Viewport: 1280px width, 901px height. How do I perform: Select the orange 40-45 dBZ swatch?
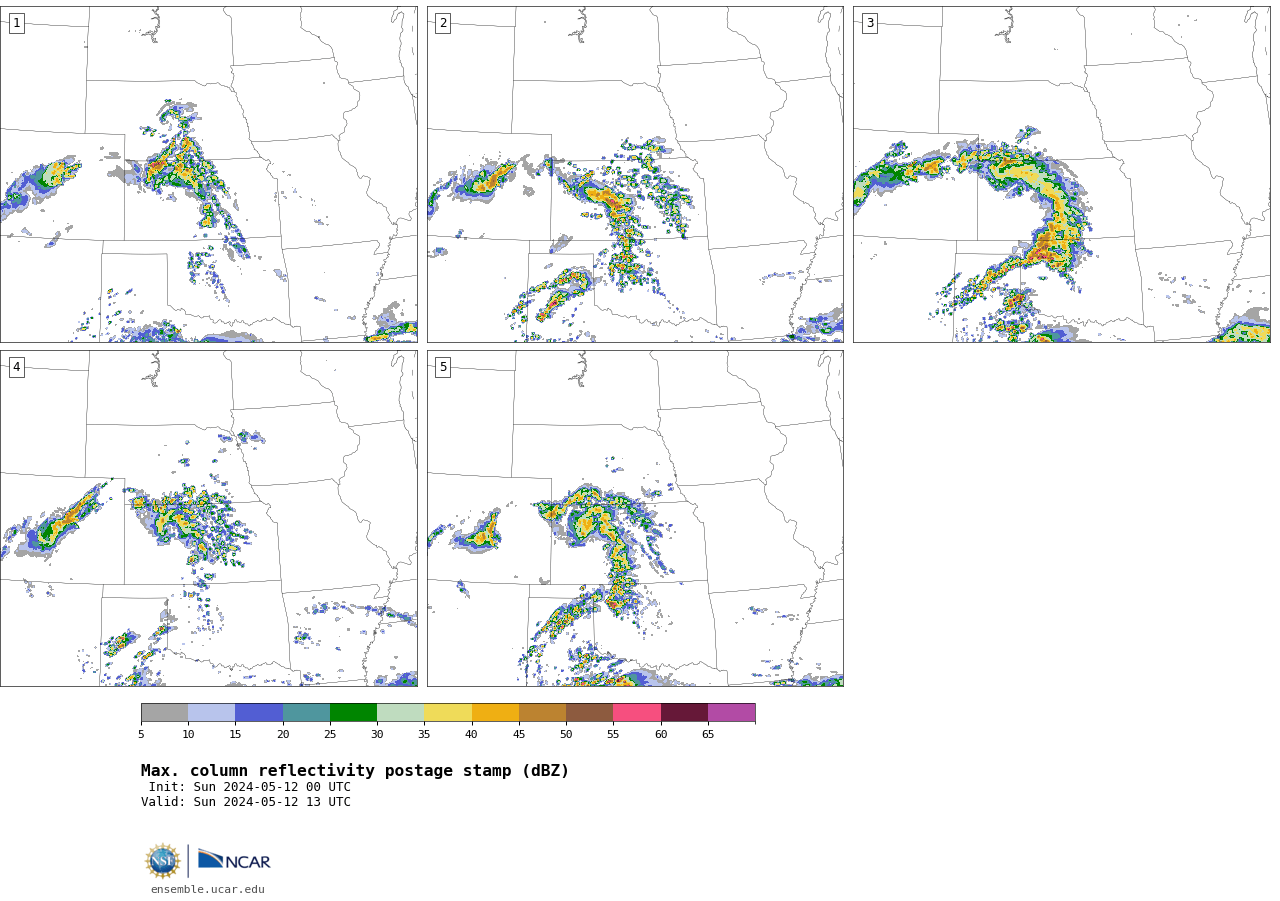[x=495, y=712]
